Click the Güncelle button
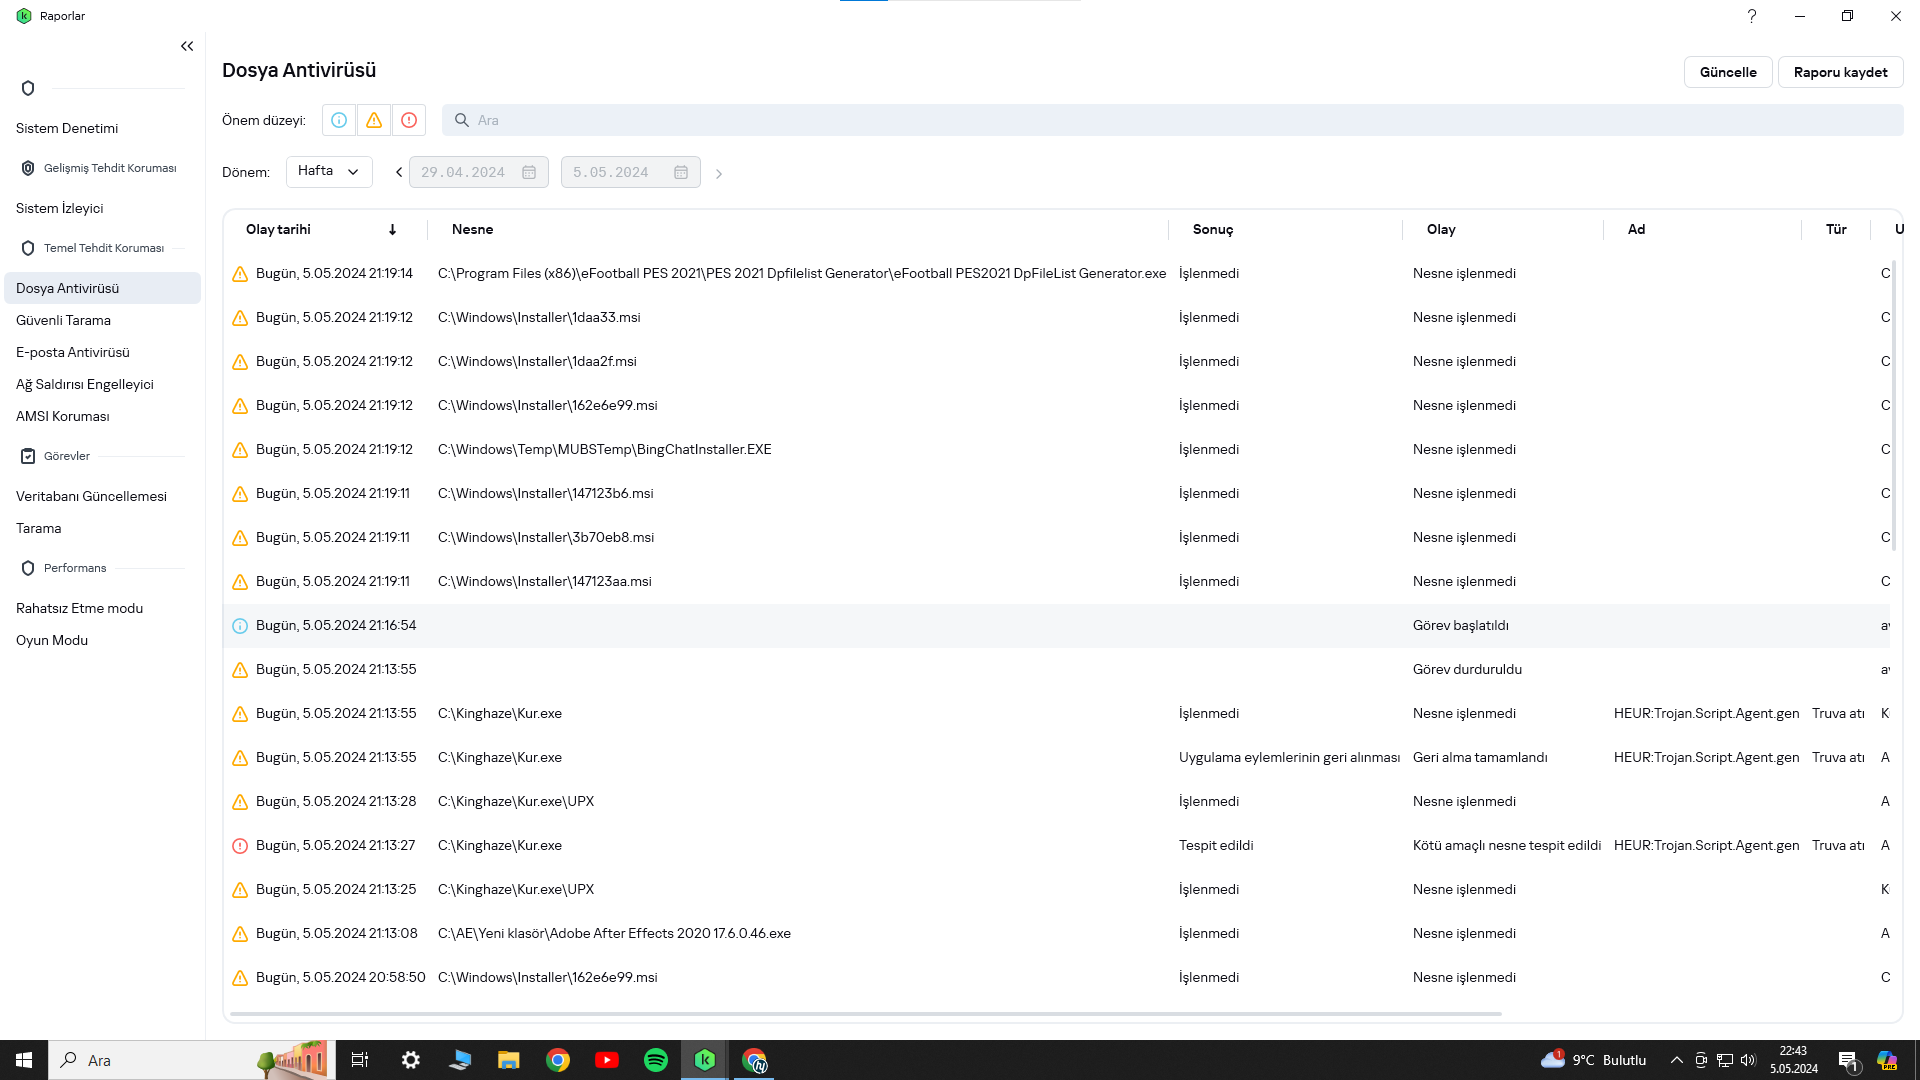The height and width of the screenshot is (1080, 1920). tap(1728, 72)
